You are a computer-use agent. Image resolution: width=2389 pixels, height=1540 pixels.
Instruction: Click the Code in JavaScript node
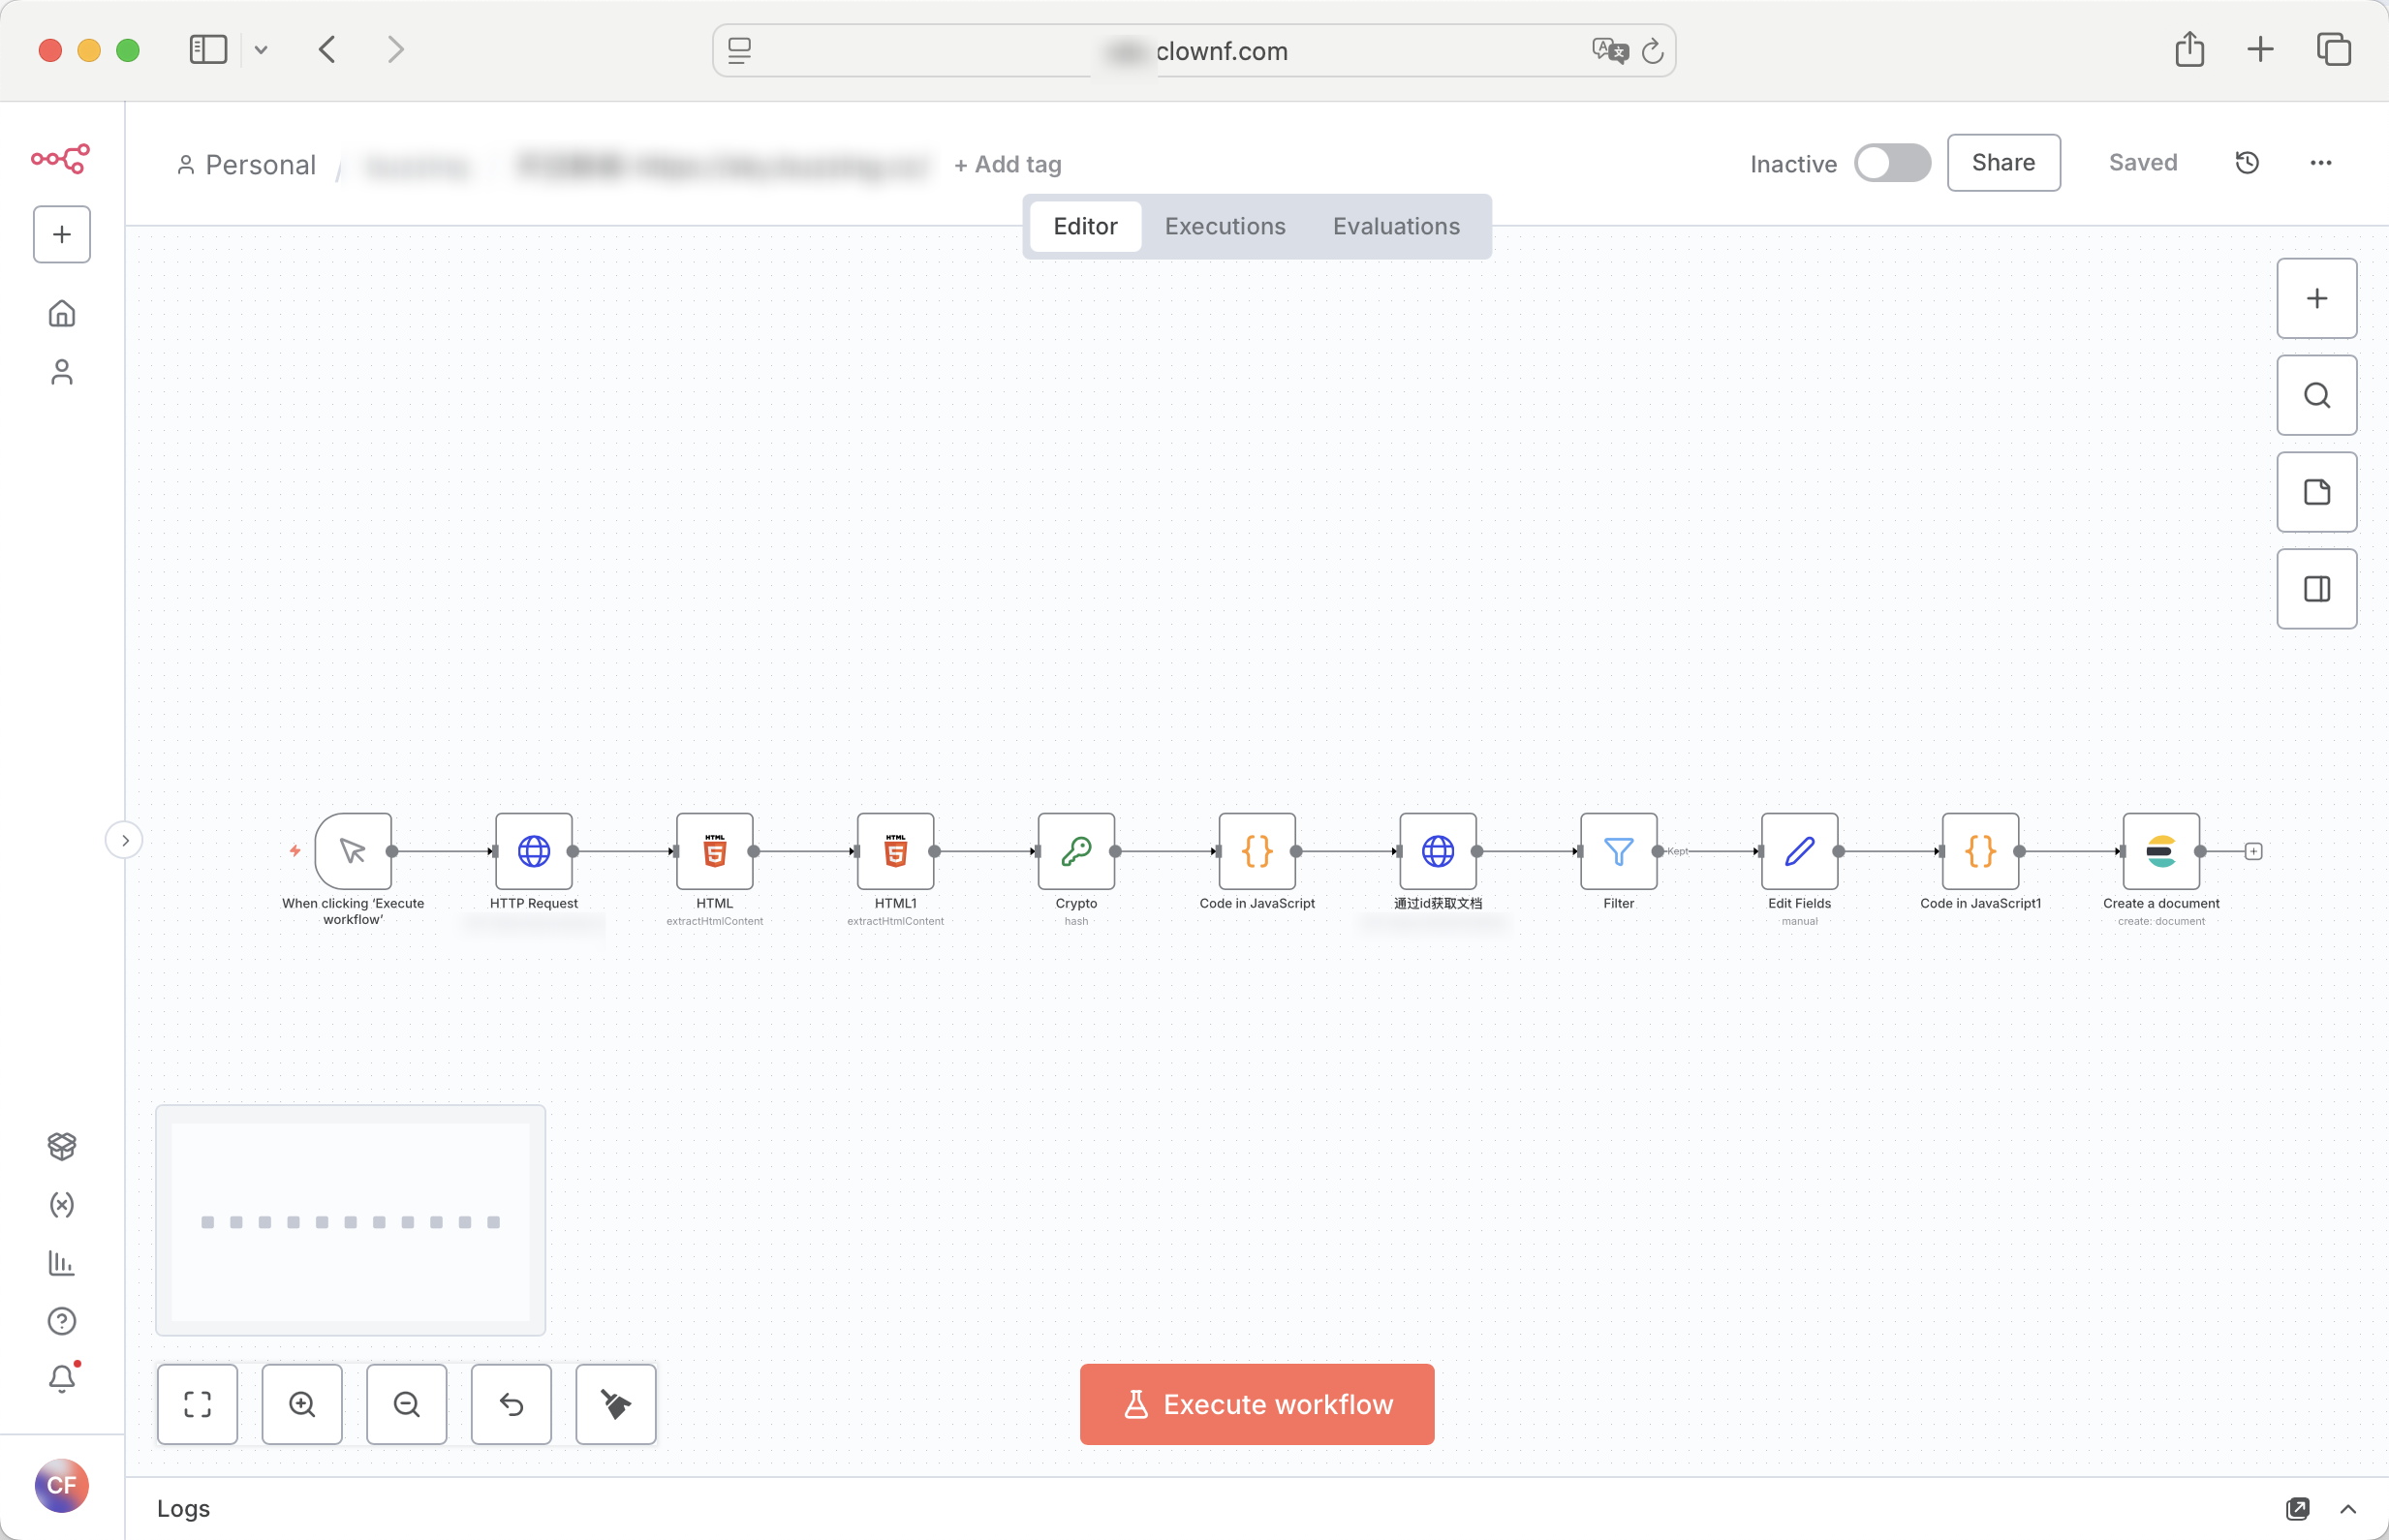coord(1257,851)
